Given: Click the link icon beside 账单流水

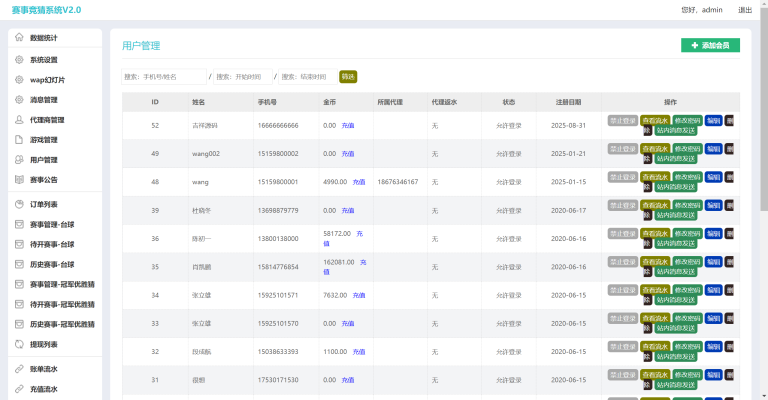Looking at the screenshot, I should pos(19,369).
